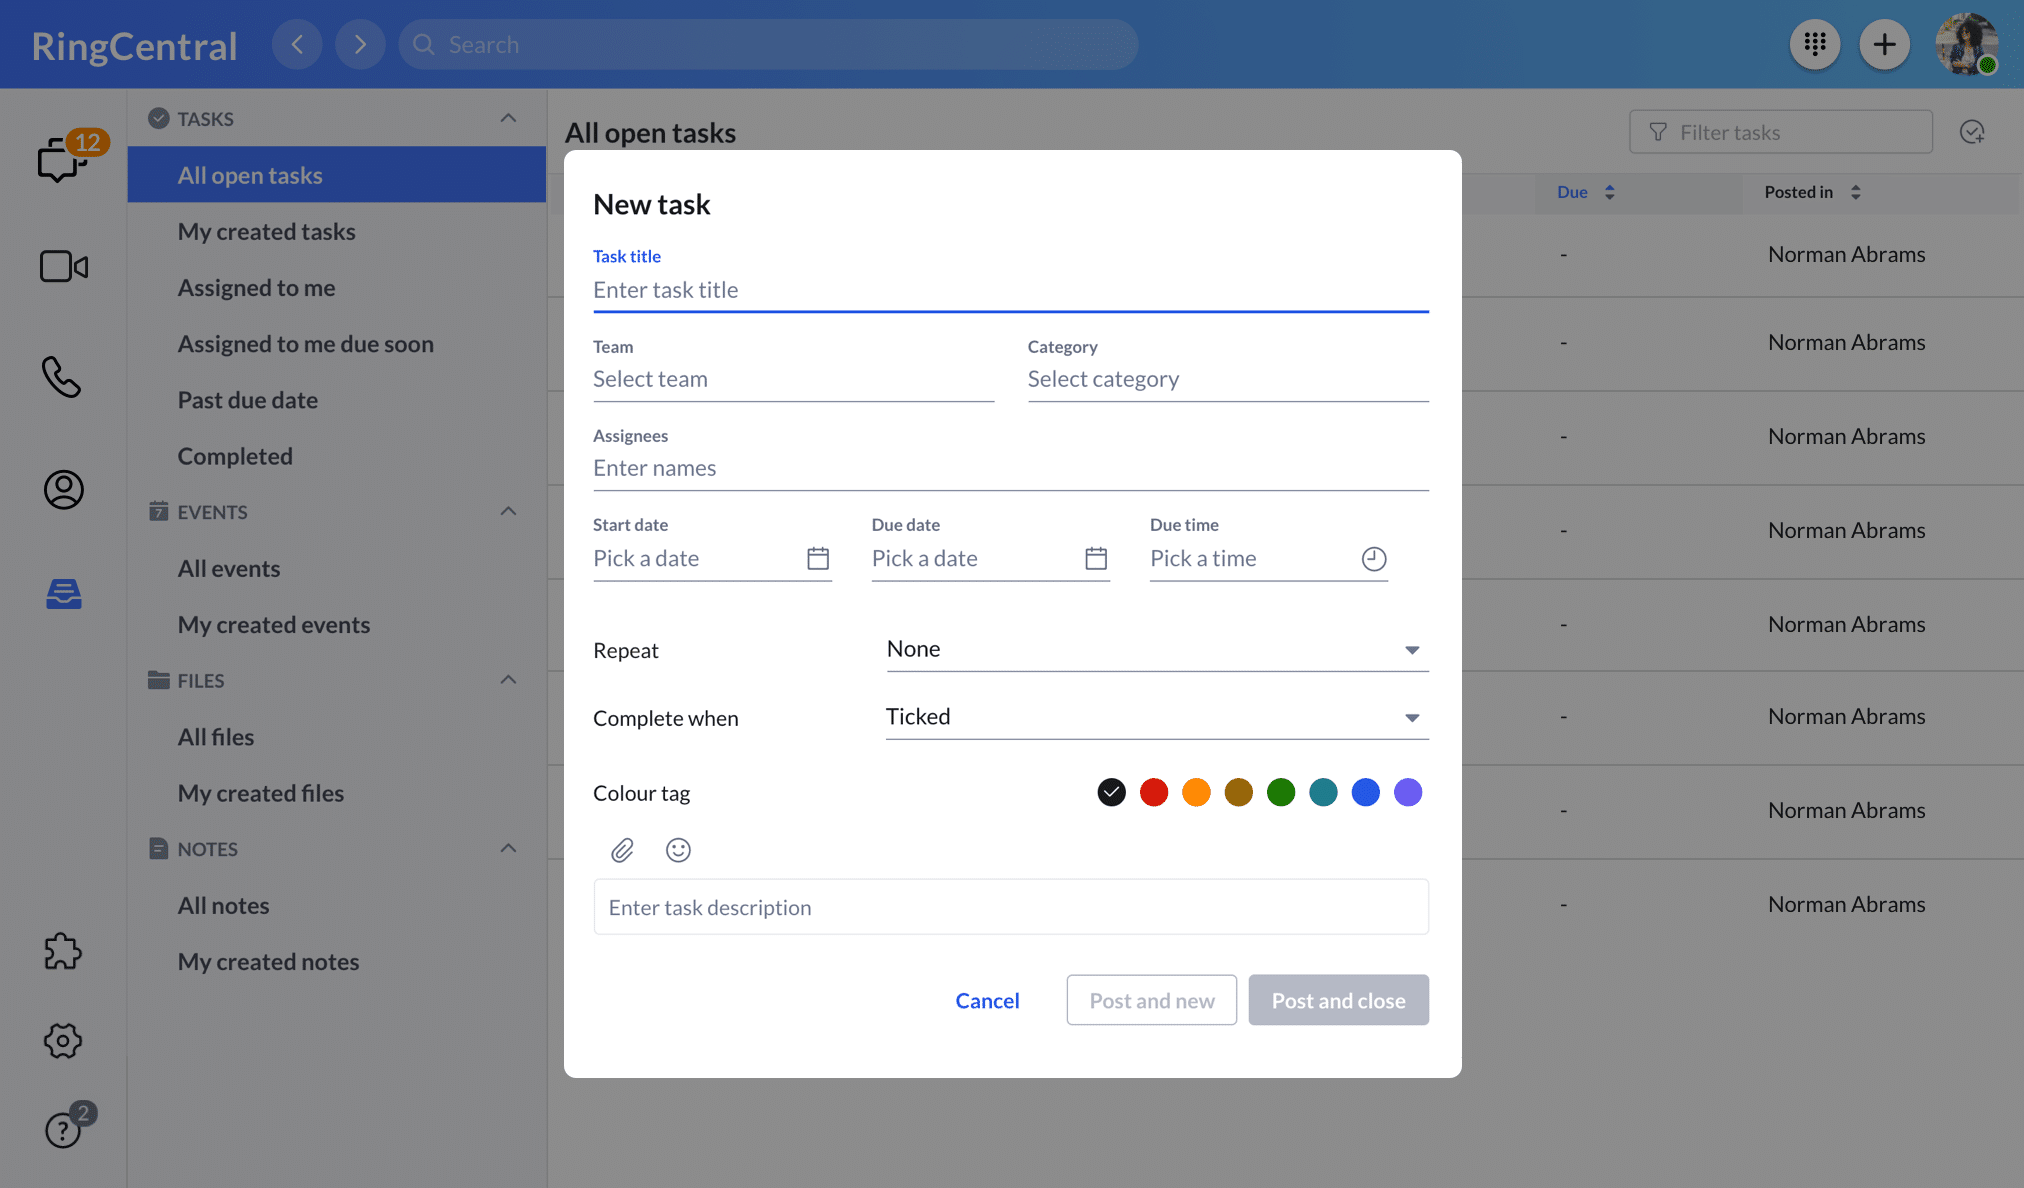Open the Complete when dropdown
This screenshot has width=2024, height=1188.
tap(1156, 717)
